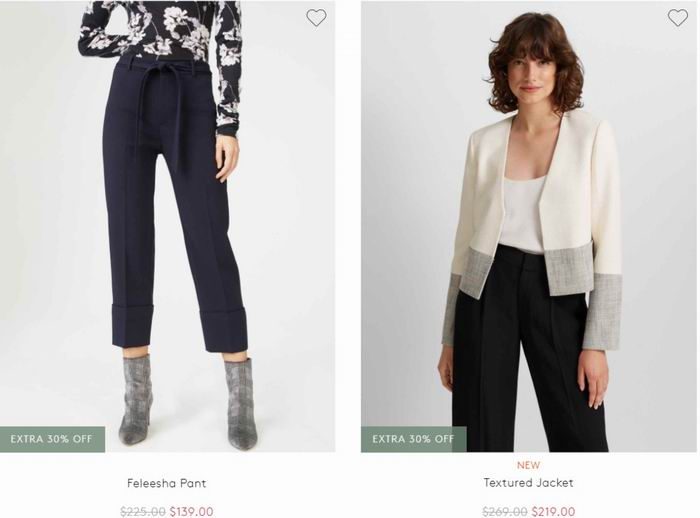The height and width of the screenshot is (518, 700).
Task: Open the Feleesha Pant product name link
Action: pos(167,483)
